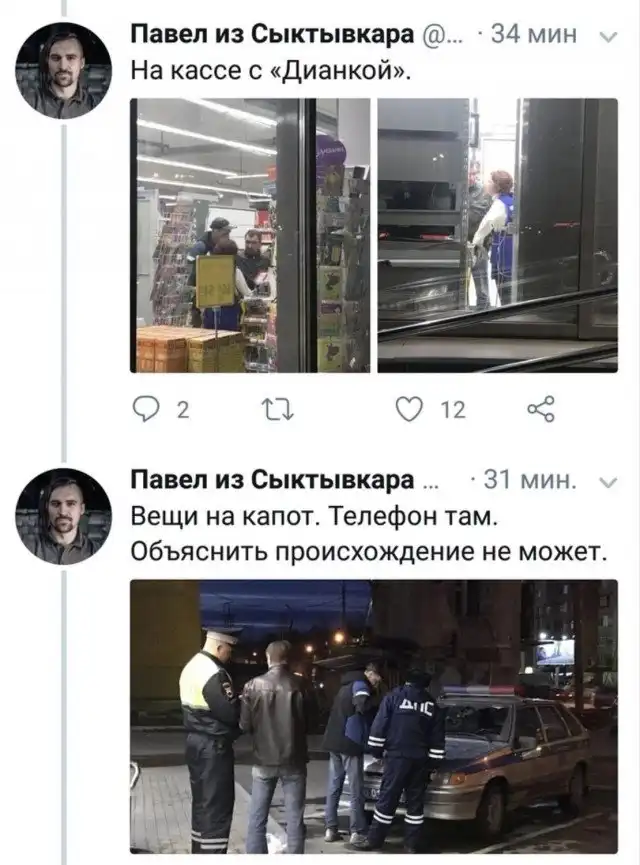Open the left checkout store photo
Image resolution: width=640 pixels, height=865 pixels.
click(250, 236)
